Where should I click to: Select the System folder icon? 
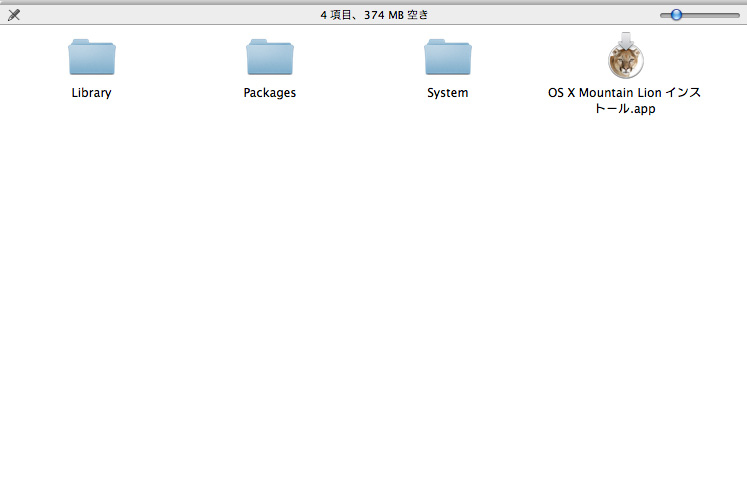[448, 57]
